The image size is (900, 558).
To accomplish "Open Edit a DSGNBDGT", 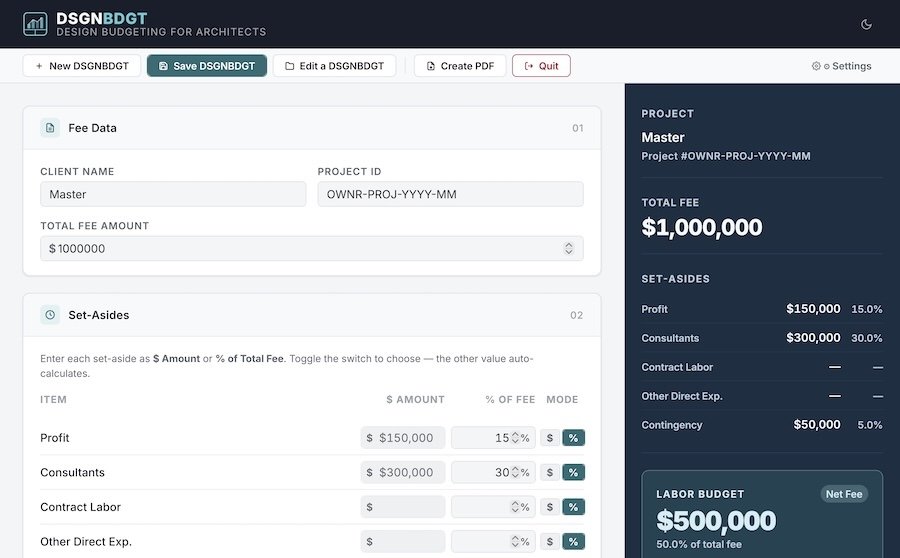I will pos(334,66).
